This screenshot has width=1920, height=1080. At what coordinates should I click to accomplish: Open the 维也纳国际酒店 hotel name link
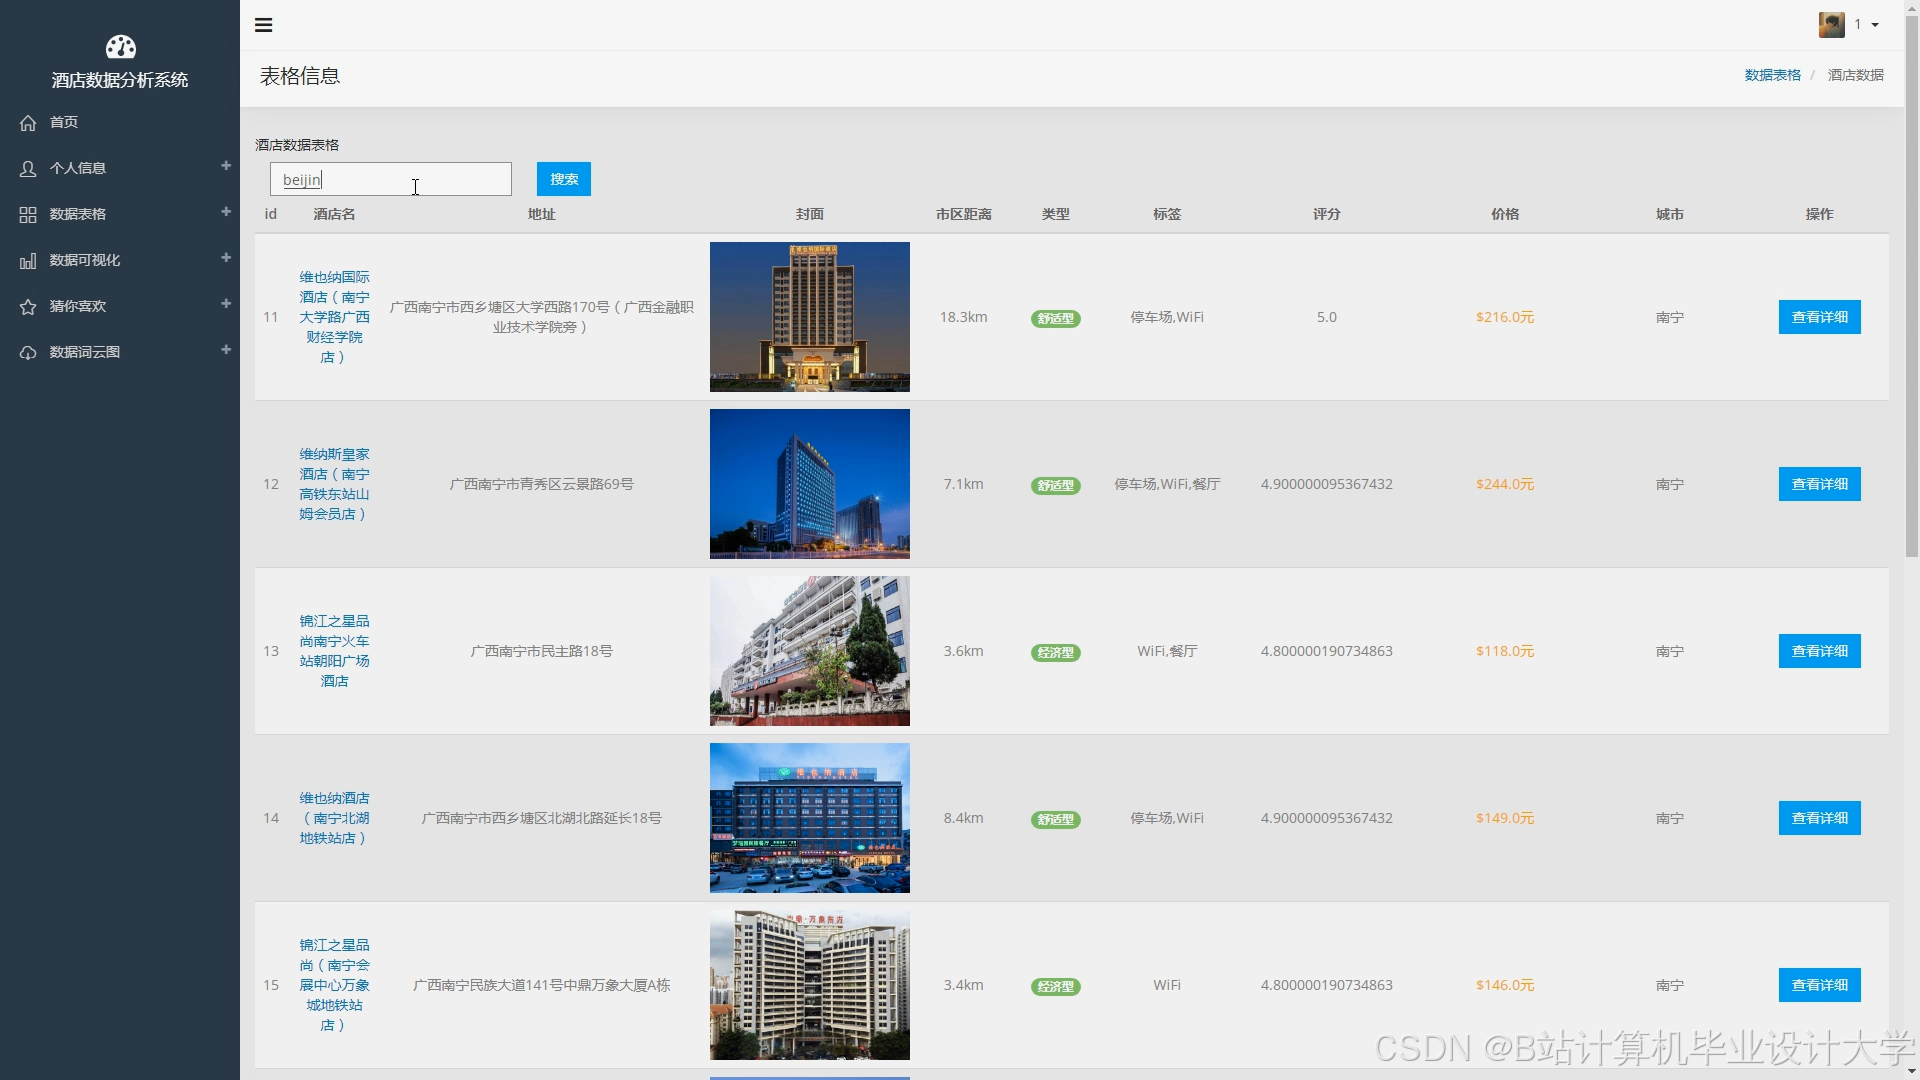334,317
